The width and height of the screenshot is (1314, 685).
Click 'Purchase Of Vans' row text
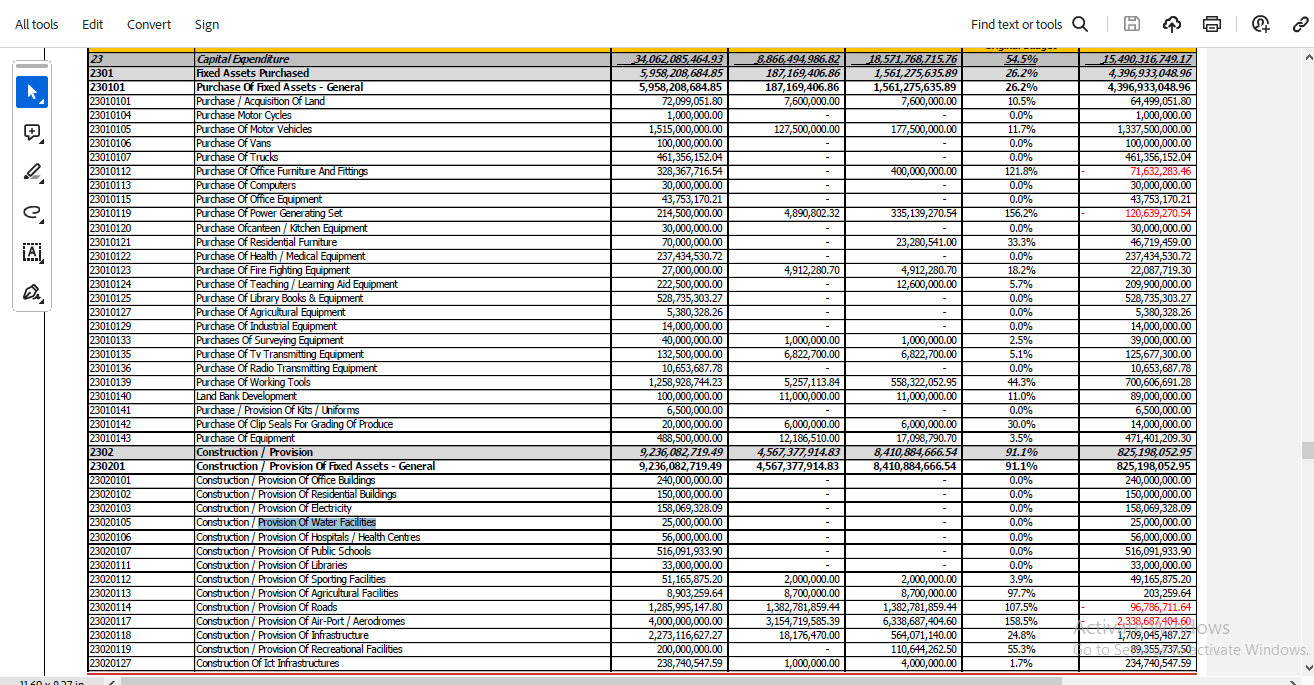coord(234,143)
